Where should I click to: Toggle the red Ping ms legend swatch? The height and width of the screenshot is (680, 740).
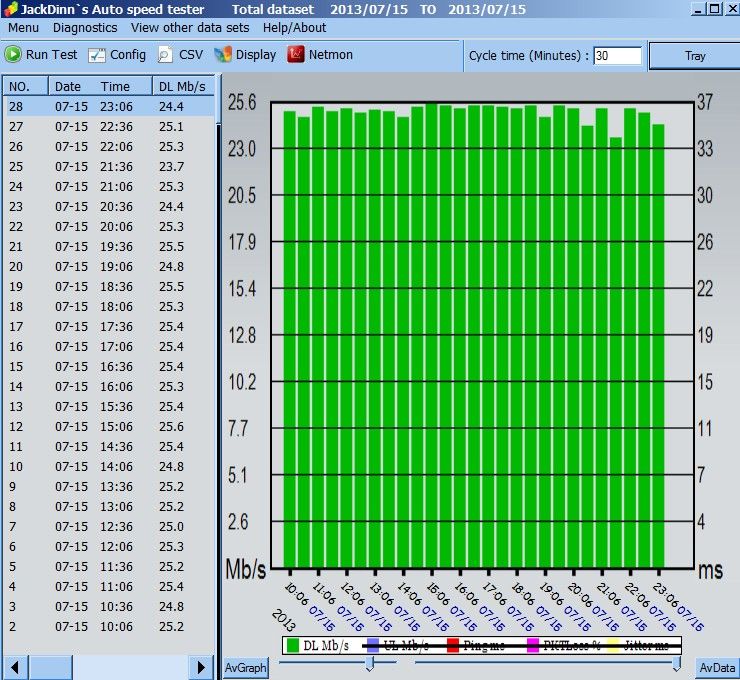coord(453,645)
